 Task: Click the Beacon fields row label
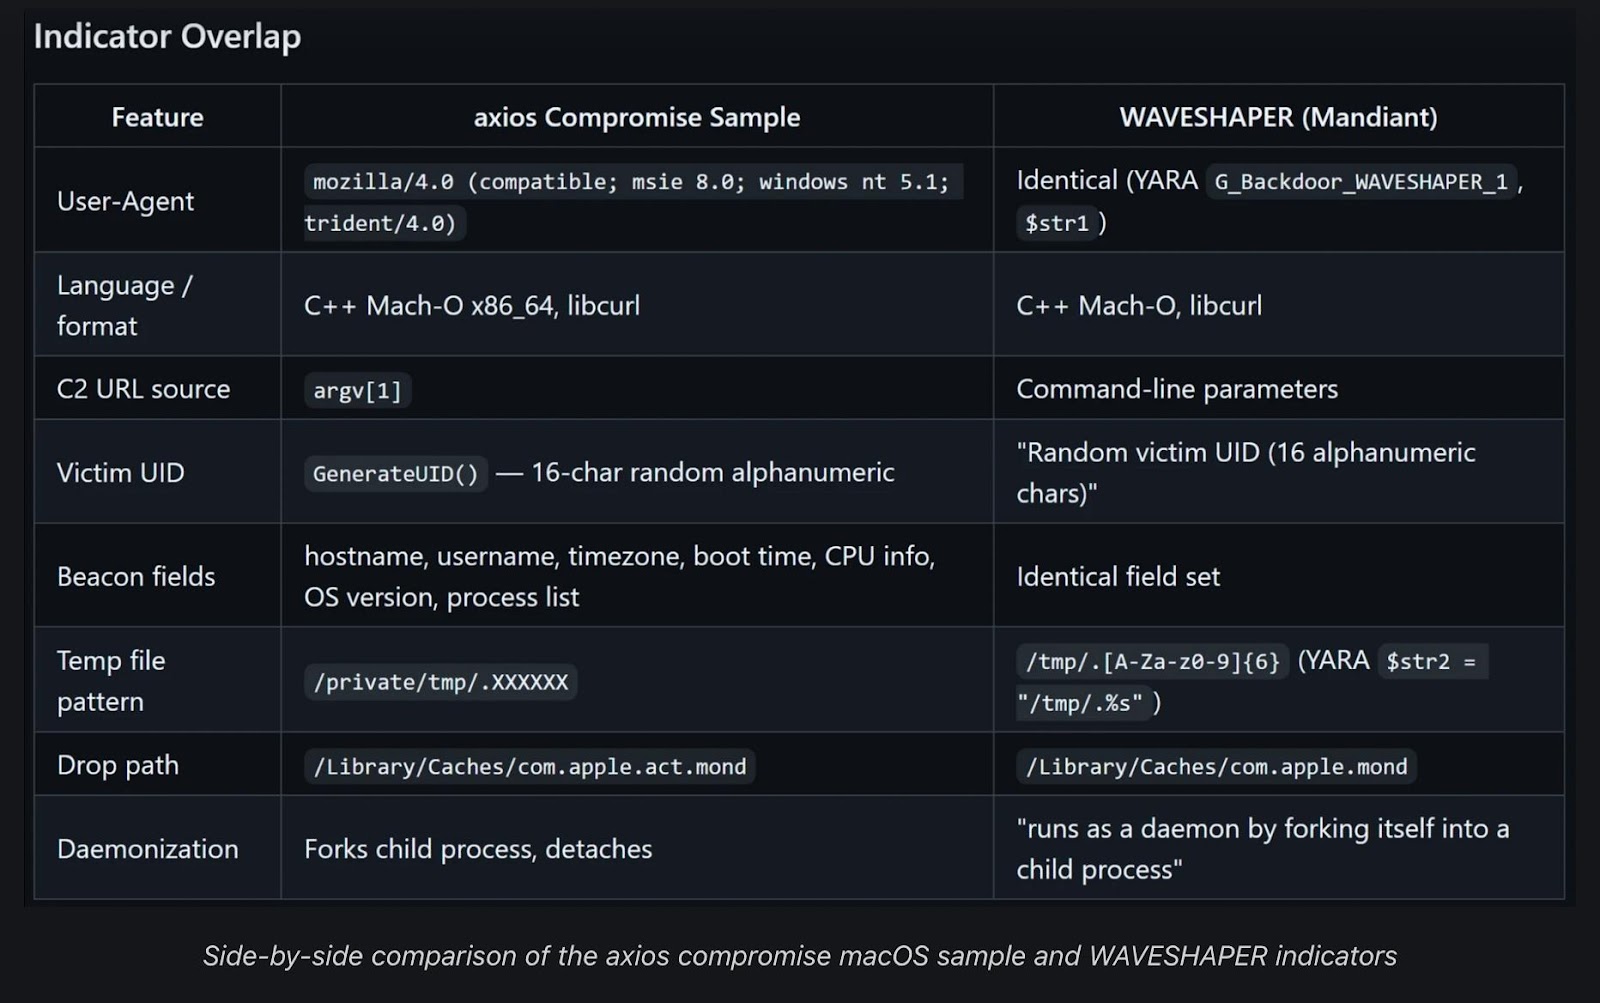point(136,577)
